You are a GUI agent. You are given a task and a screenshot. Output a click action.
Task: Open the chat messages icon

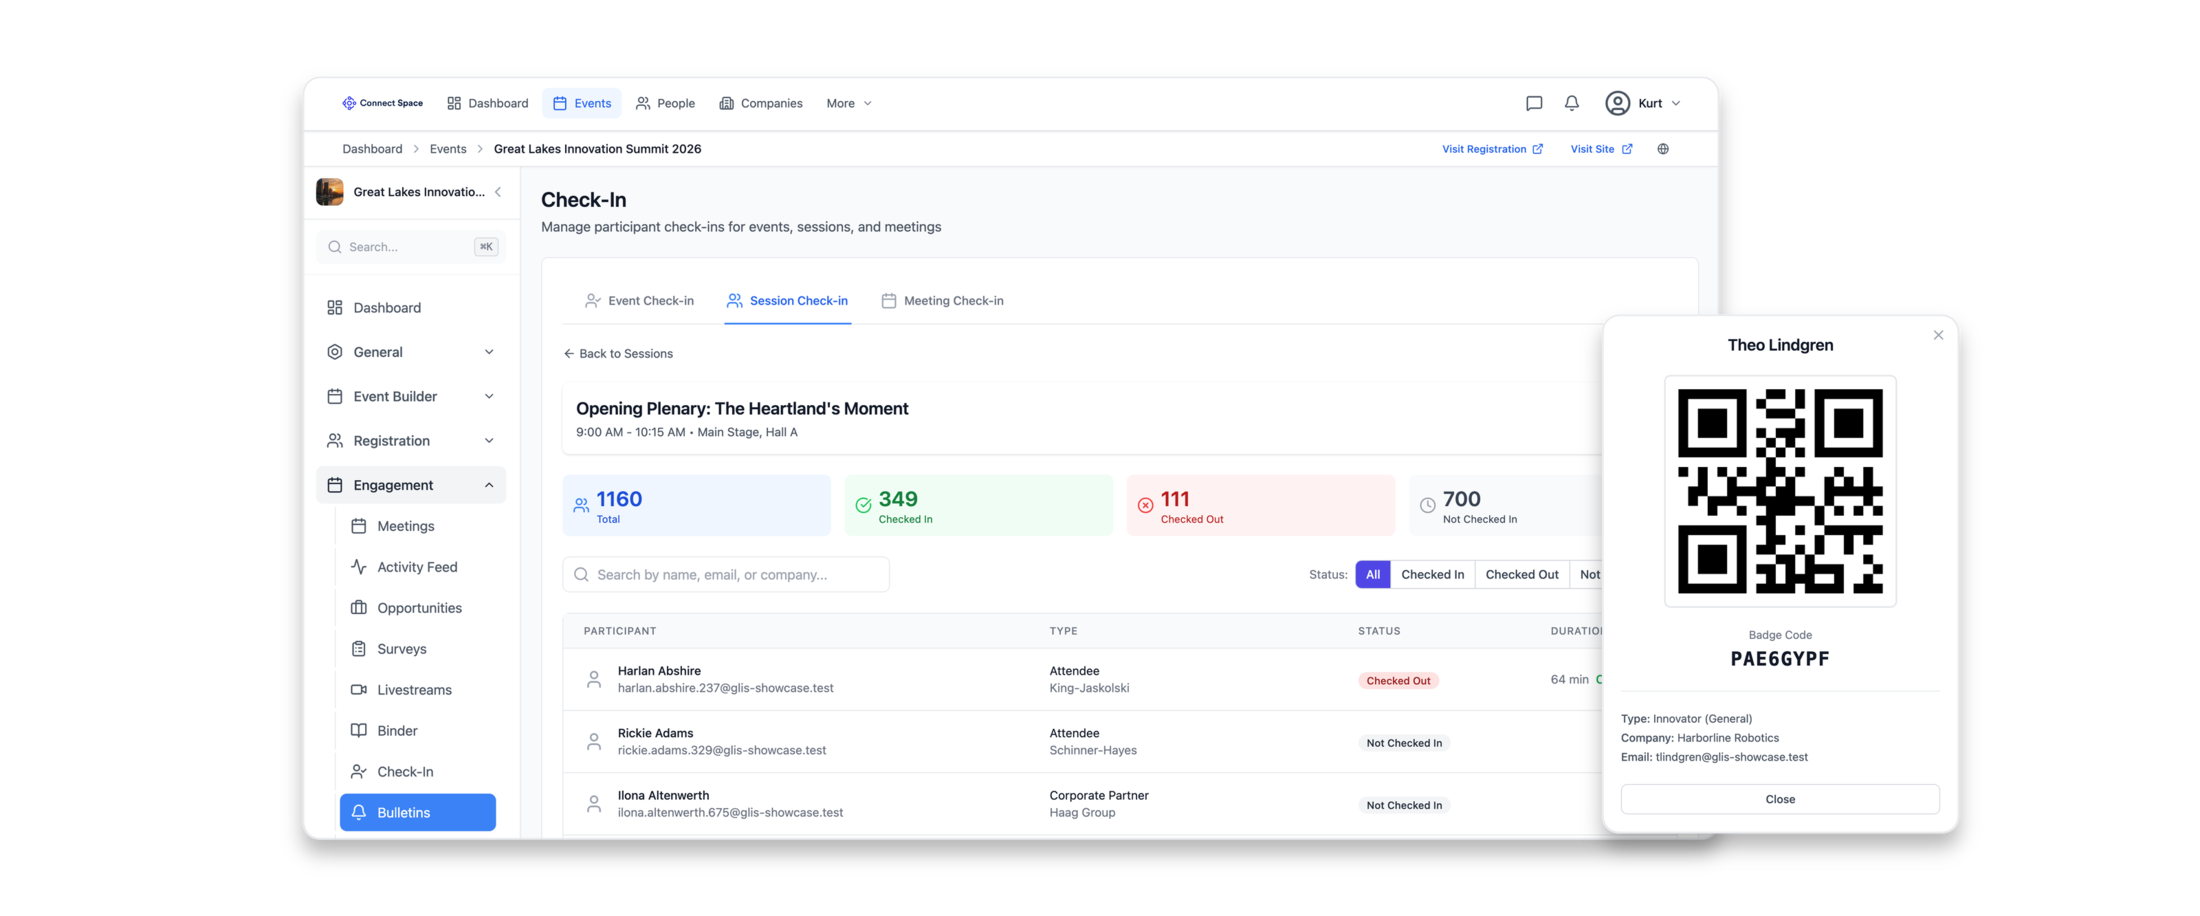click(x=1533, y=103)
